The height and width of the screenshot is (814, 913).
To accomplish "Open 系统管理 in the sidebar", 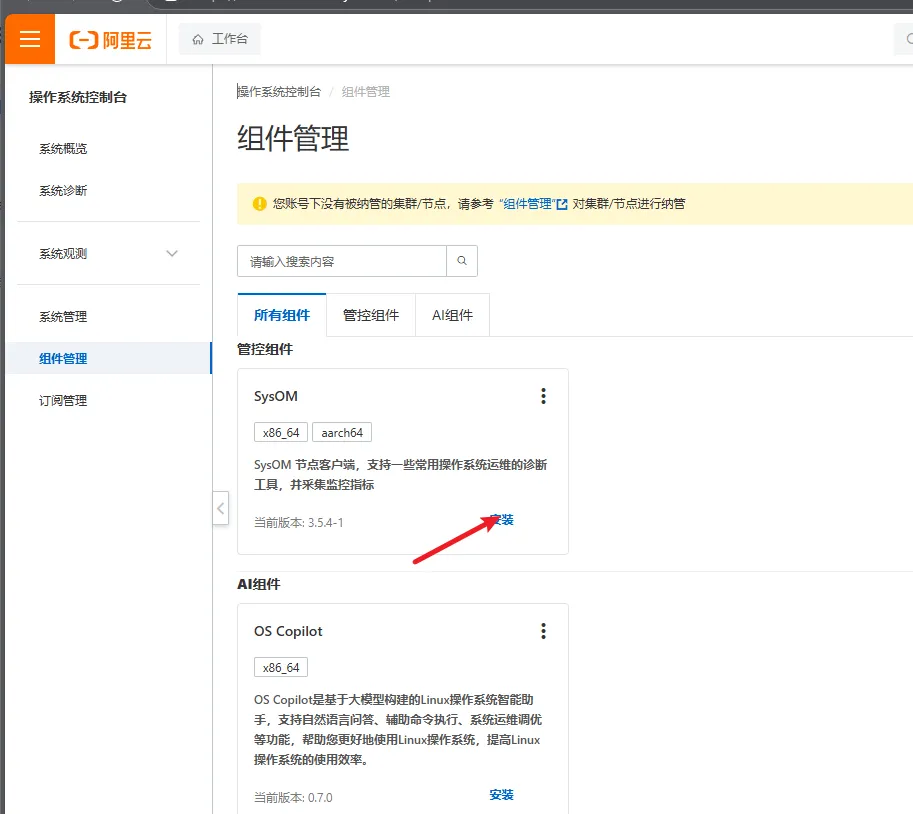I will pos(63,317).
